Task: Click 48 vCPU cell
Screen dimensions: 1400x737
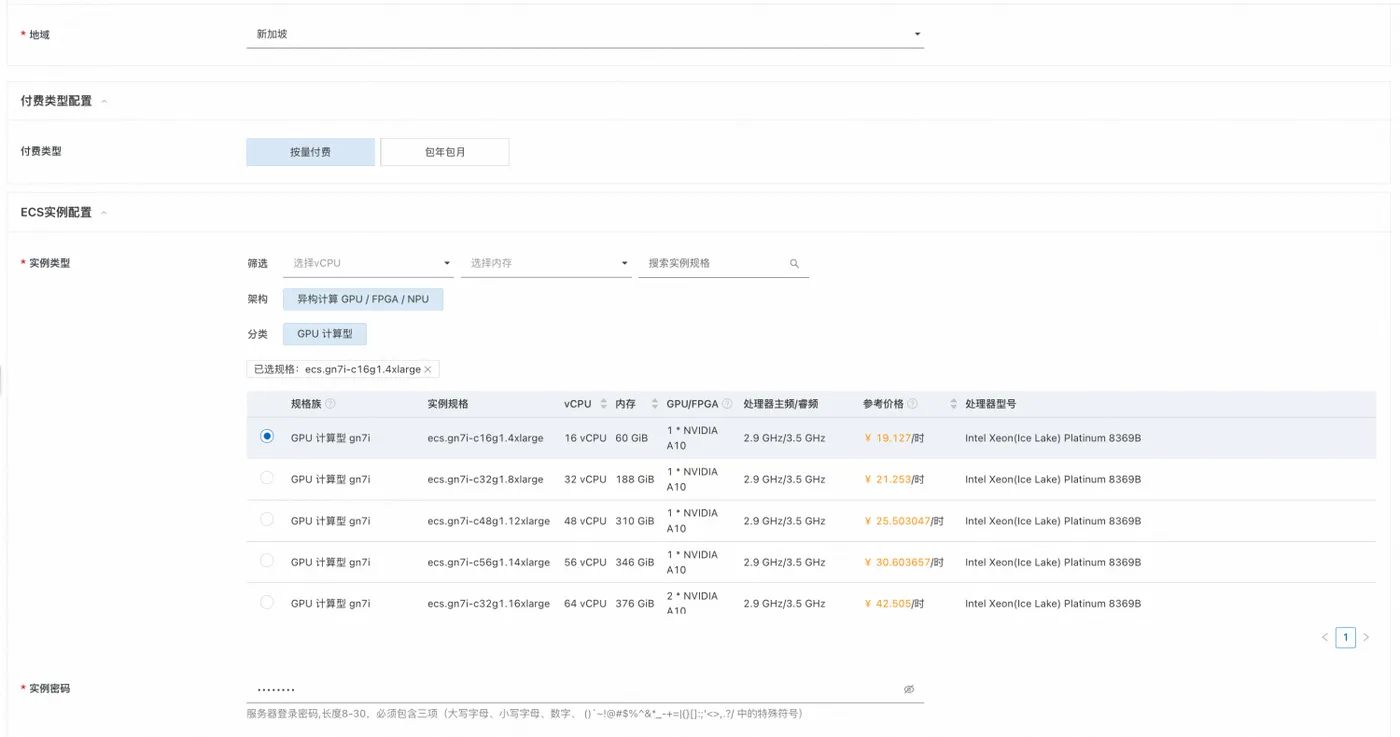Action: (x=585, y=521)
